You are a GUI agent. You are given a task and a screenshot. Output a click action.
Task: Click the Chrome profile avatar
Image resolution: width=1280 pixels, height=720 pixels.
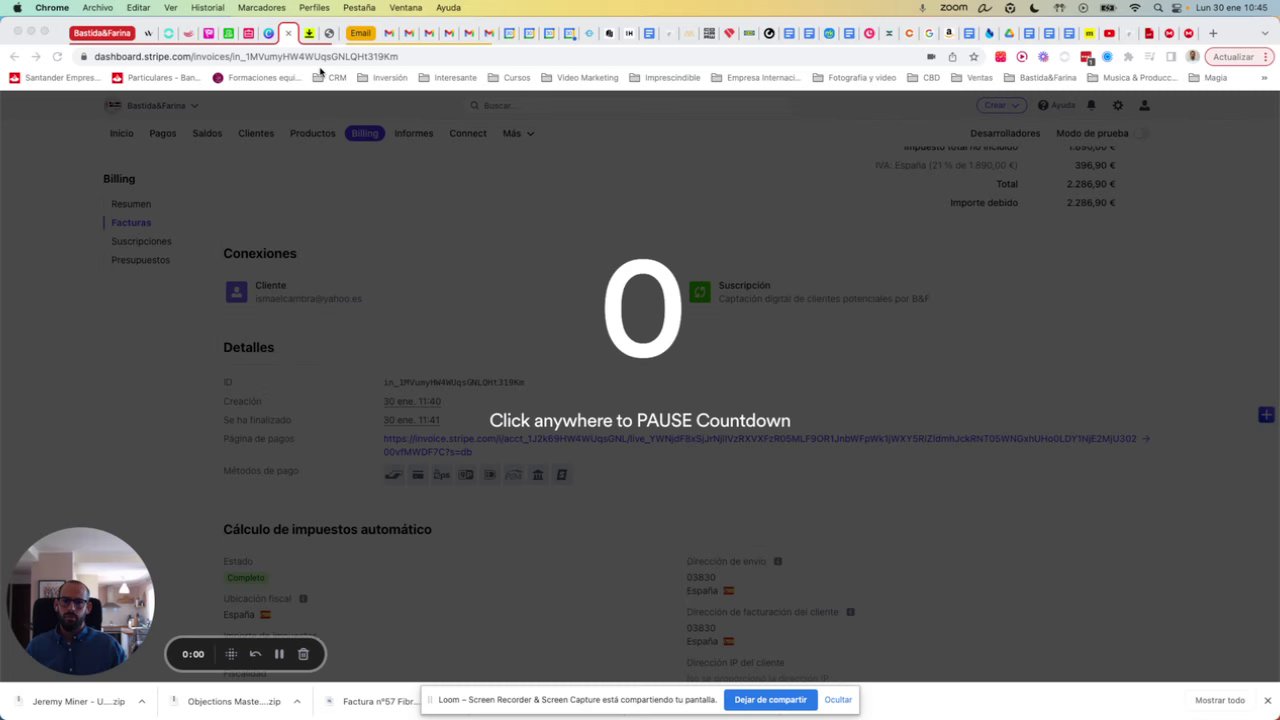coord(1192,57)
